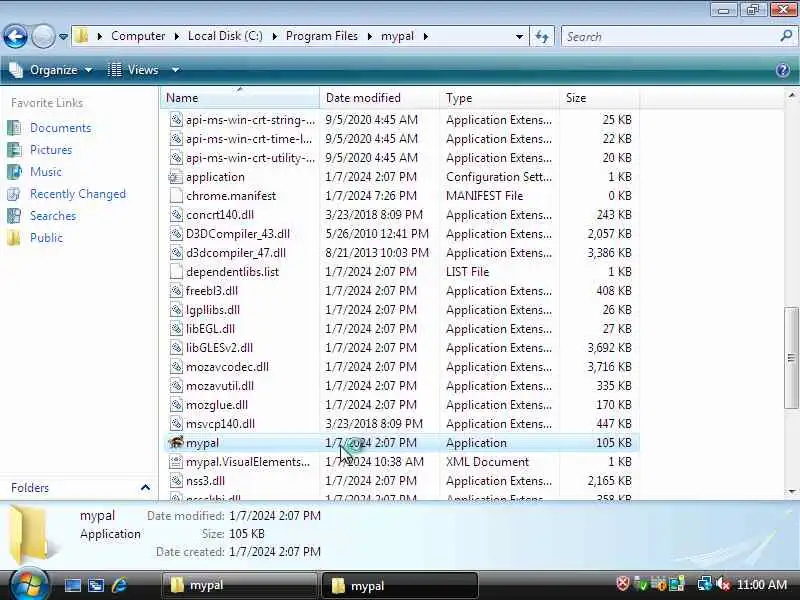Click the red security alert tray icon
The height and width of the screenshot is (600, 800).
(622, 584)
